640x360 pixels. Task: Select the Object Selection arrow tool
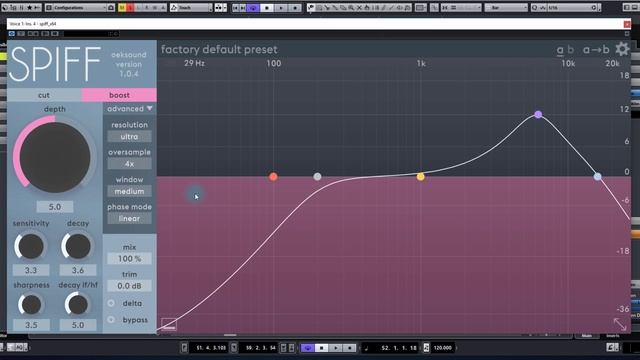[311, 8]
